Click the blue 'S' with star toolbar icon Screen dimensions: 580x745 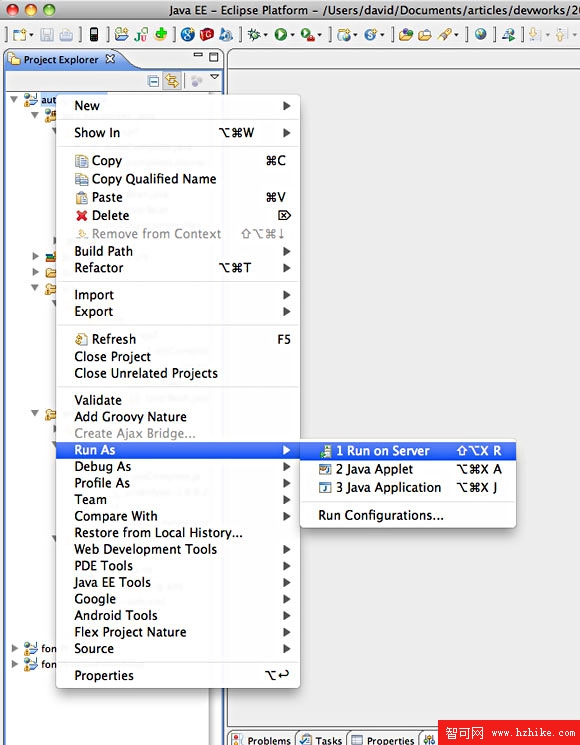click(371, 35)
